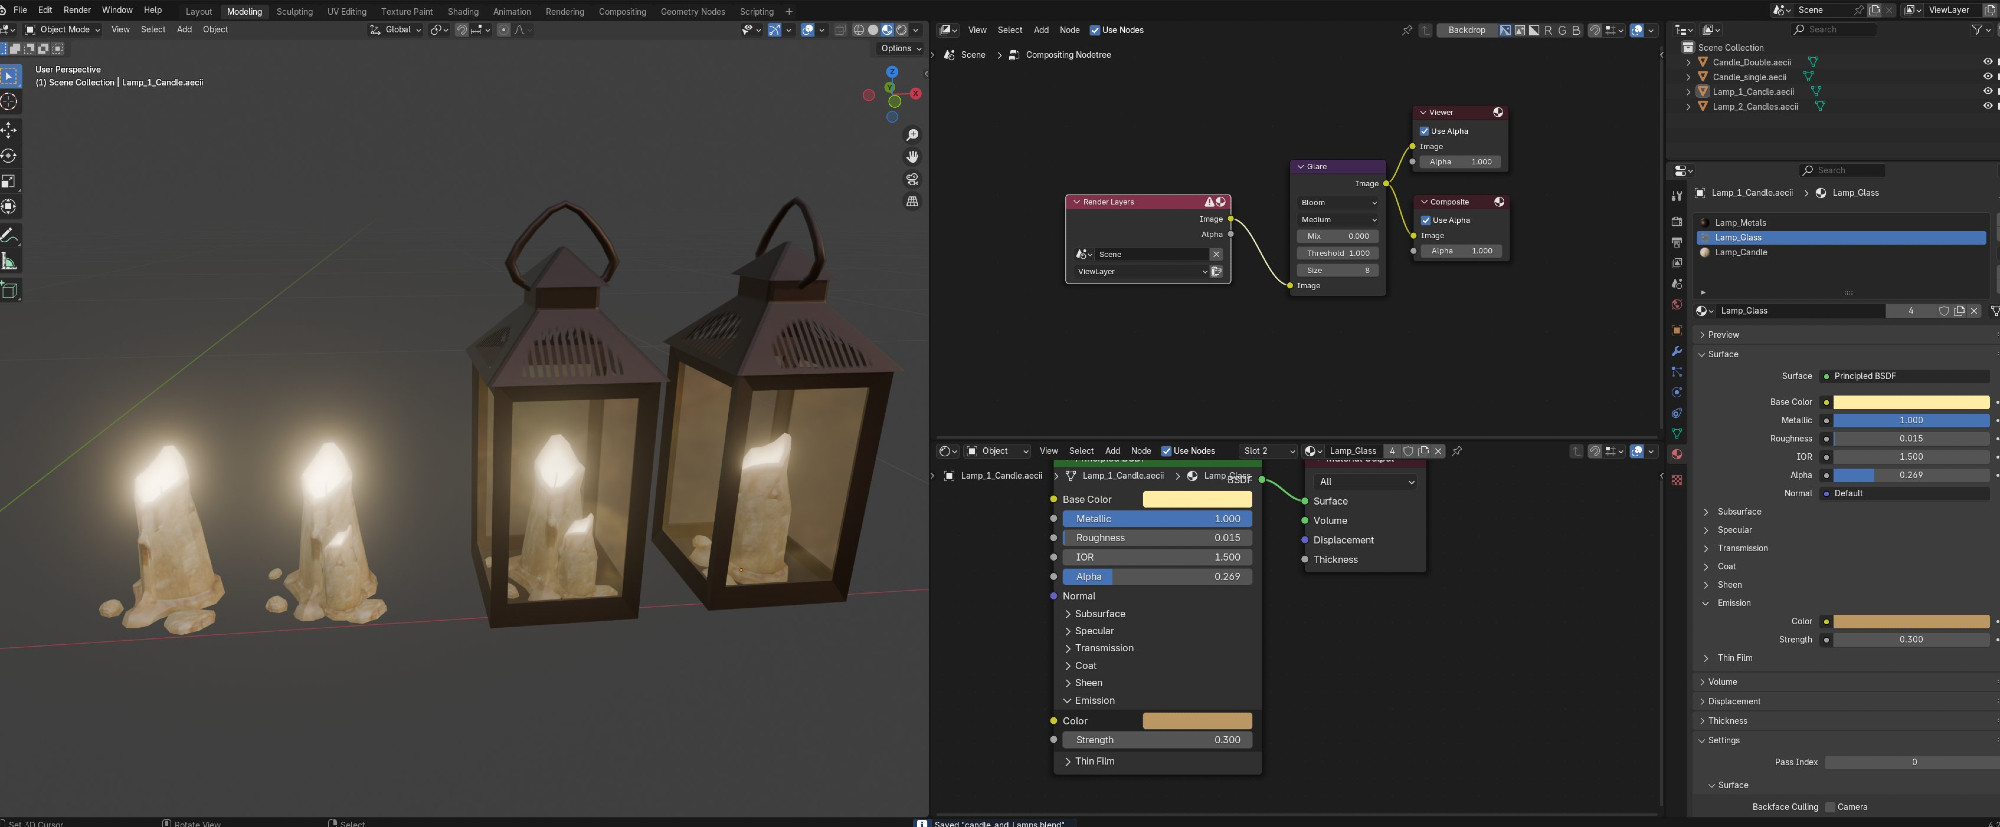Enable Backface Culling Camera checkbox
The image size is (2000, 827).
[x=1830, y=807]
